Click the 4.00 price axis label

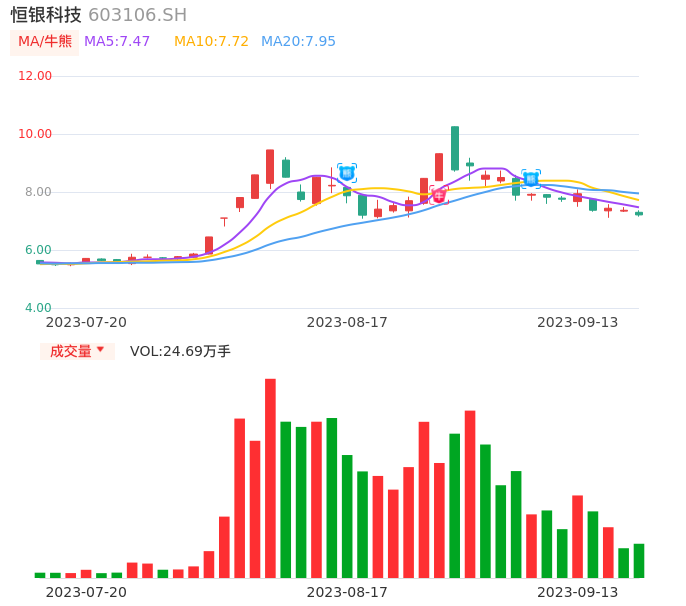pyautogui.click(x=38, y=308)
